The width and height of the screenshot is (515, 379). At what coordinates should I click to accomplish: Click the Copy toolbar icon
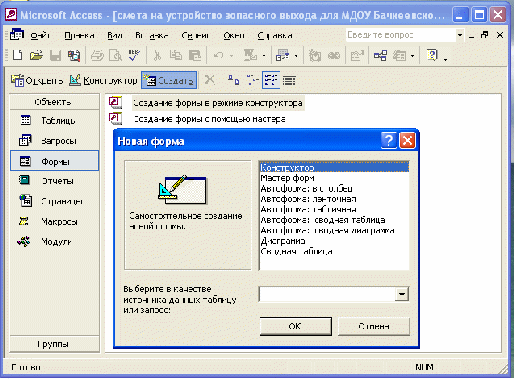click(176, 55)
